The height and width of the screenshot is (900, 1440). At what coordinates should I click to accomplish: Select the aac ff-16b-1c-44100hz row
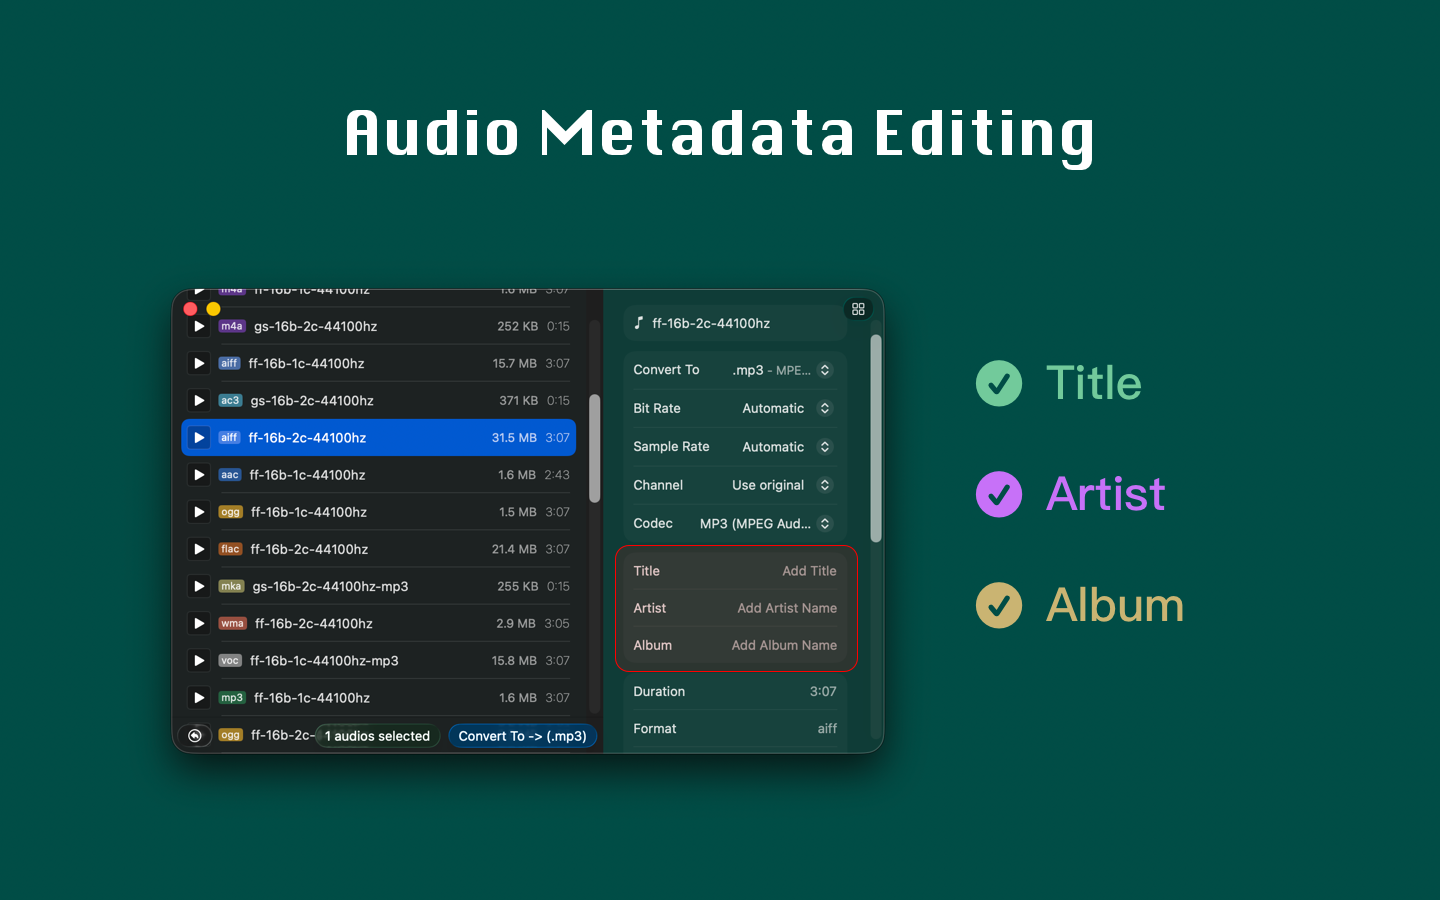pos(380,475)
